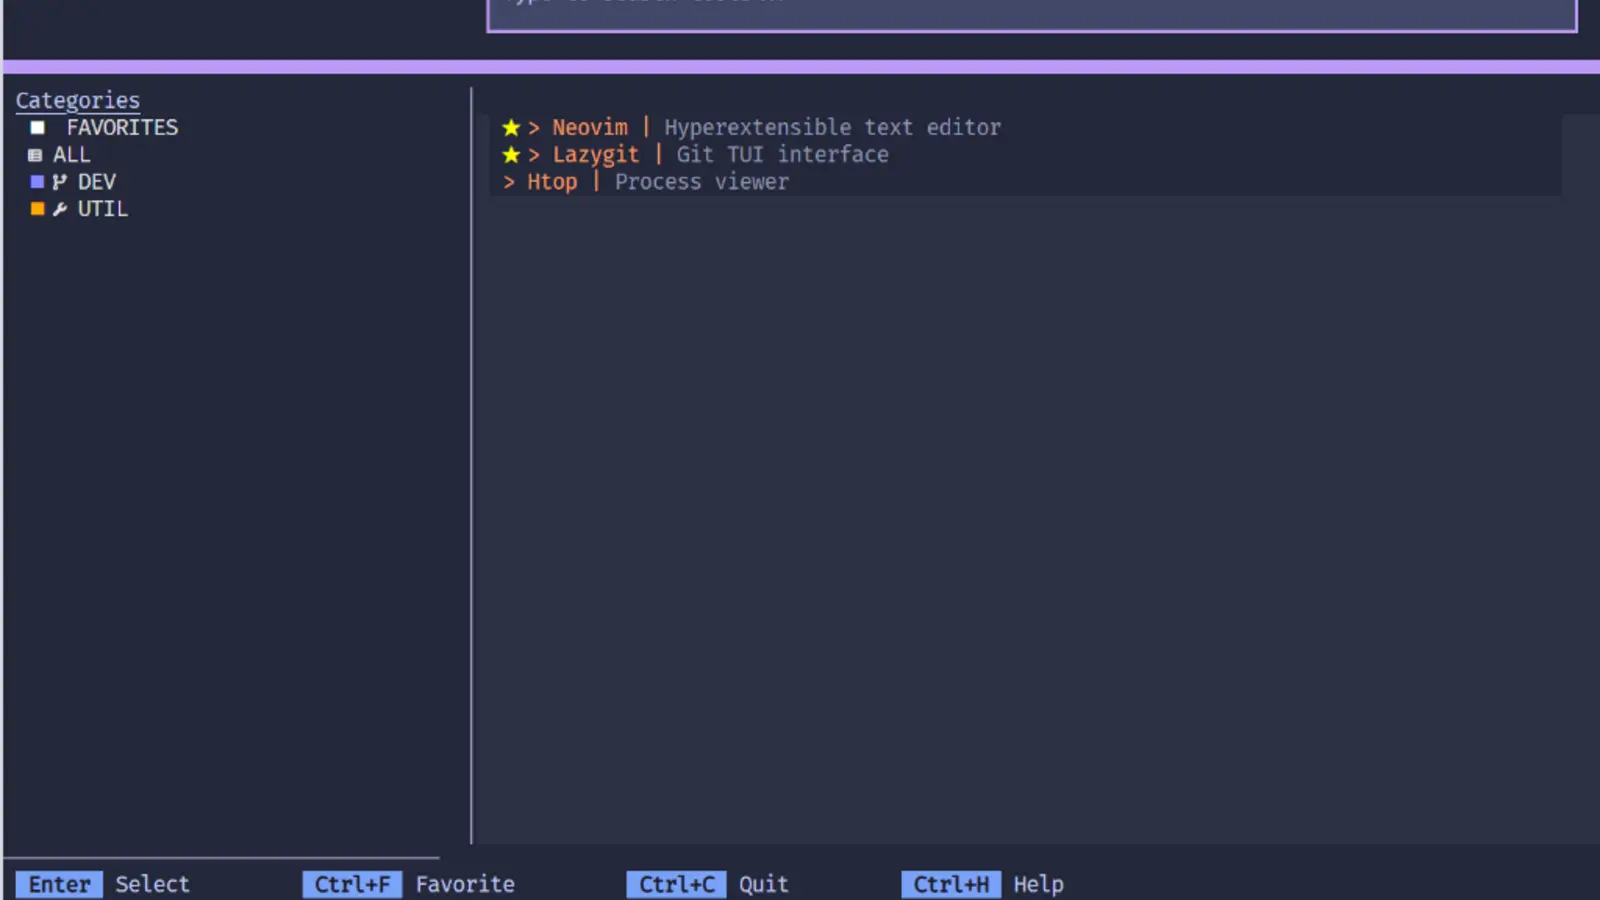1600x900 pixels.
Task: Click the Enter key badge
Action: [59, 884]
